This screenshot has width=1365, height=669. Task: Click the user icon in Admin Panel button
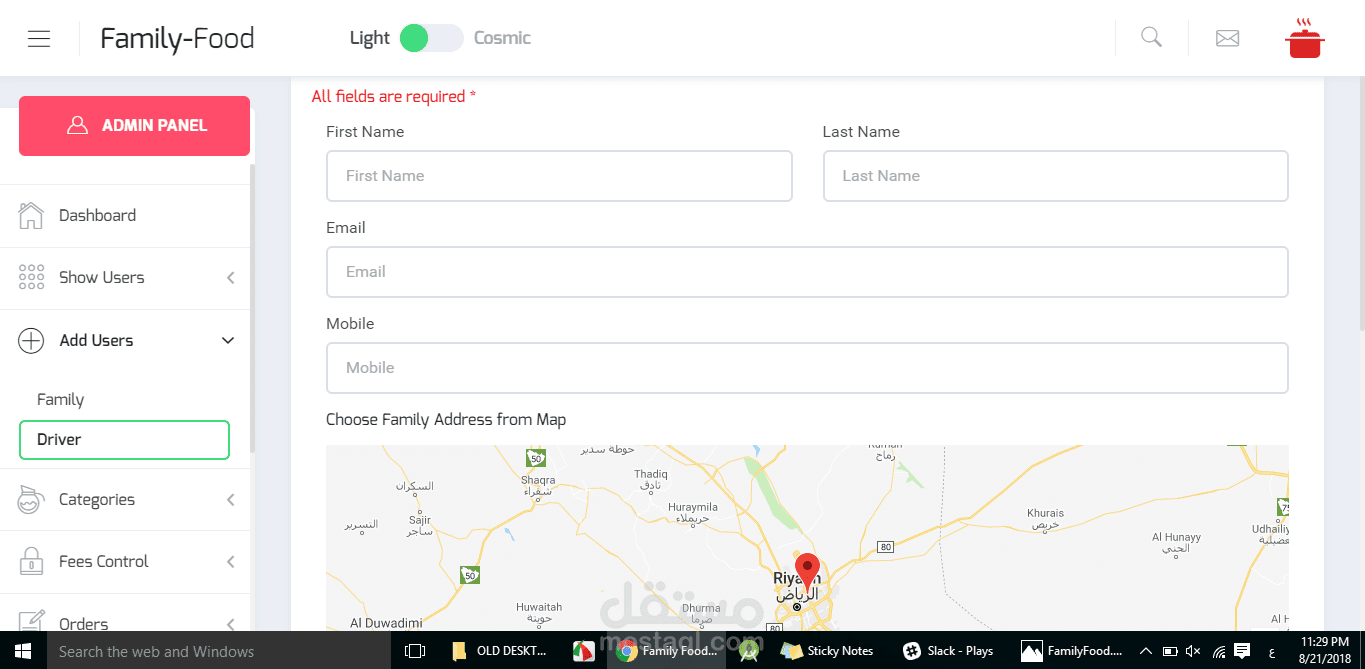pyautogui.click(x=77, y=125)
